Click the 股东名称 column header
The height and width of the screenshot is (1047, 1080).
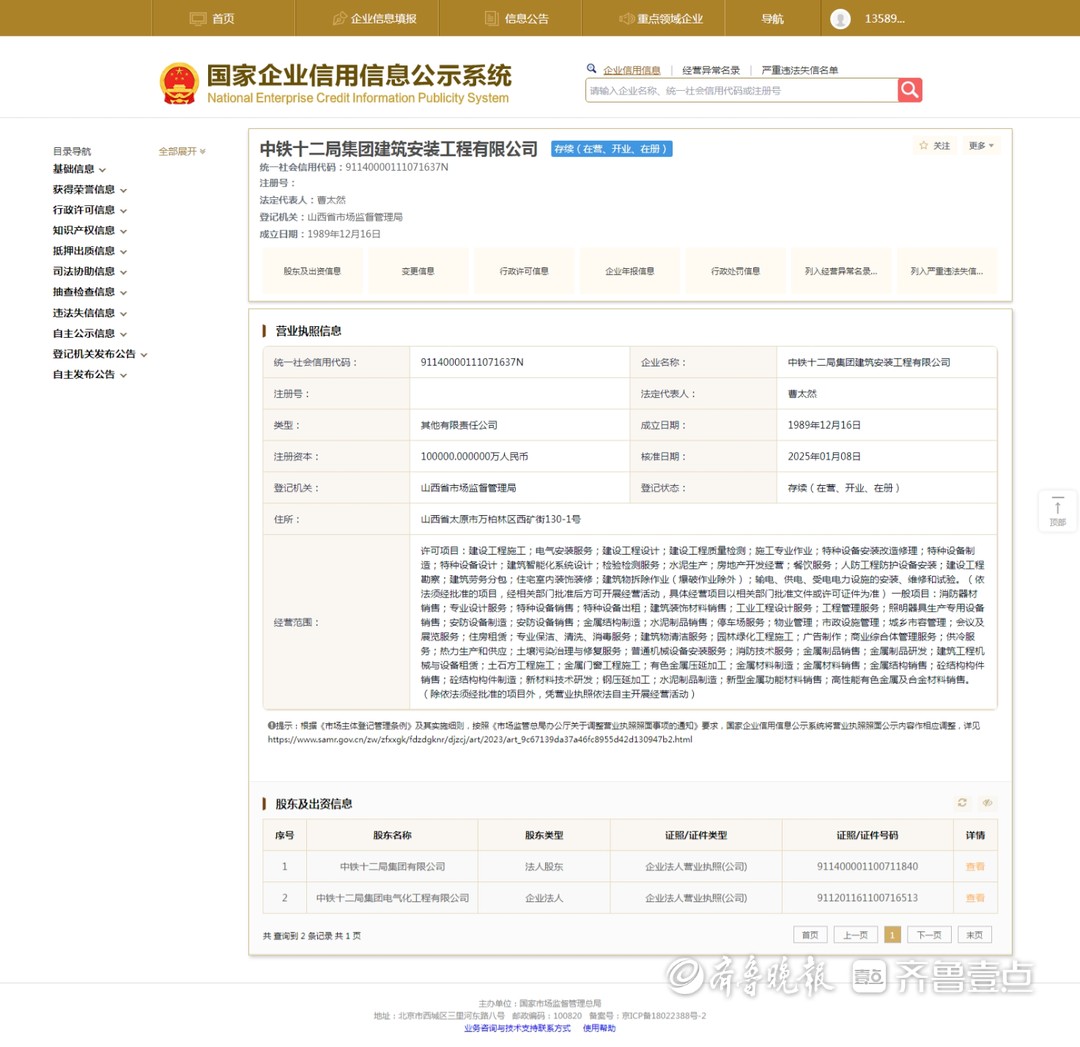coord(392,835)
